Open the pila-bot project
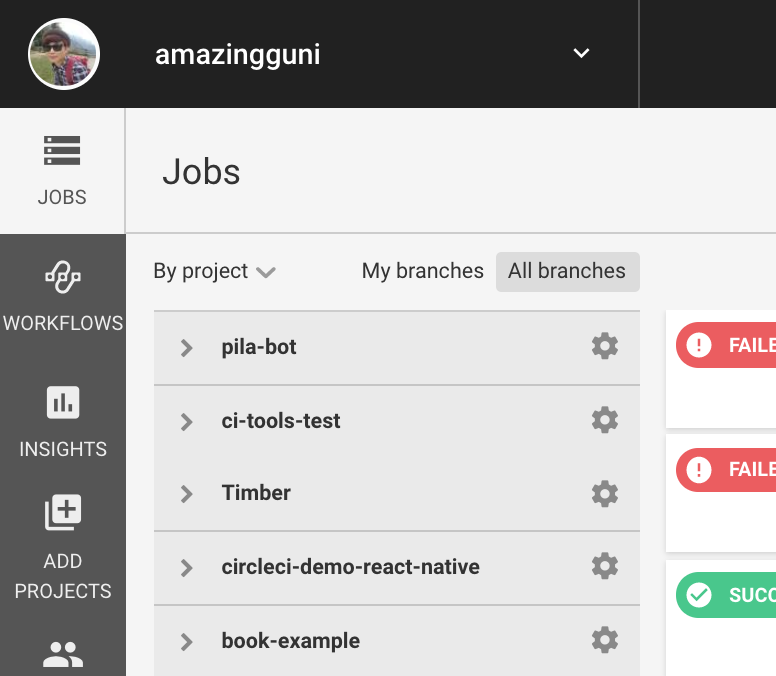 click(x=259, y=347)
